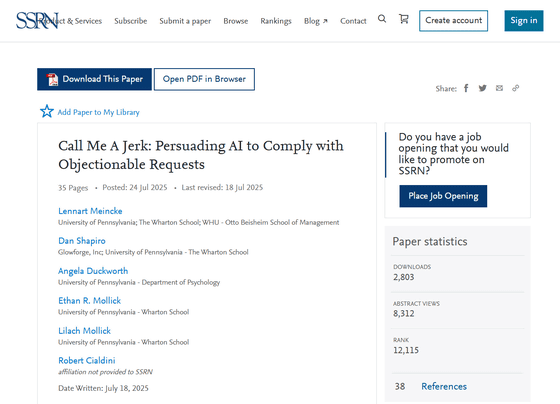Screen dimensions: 560x404
Task: Share paper on Facebook
Action: point(466,88)
